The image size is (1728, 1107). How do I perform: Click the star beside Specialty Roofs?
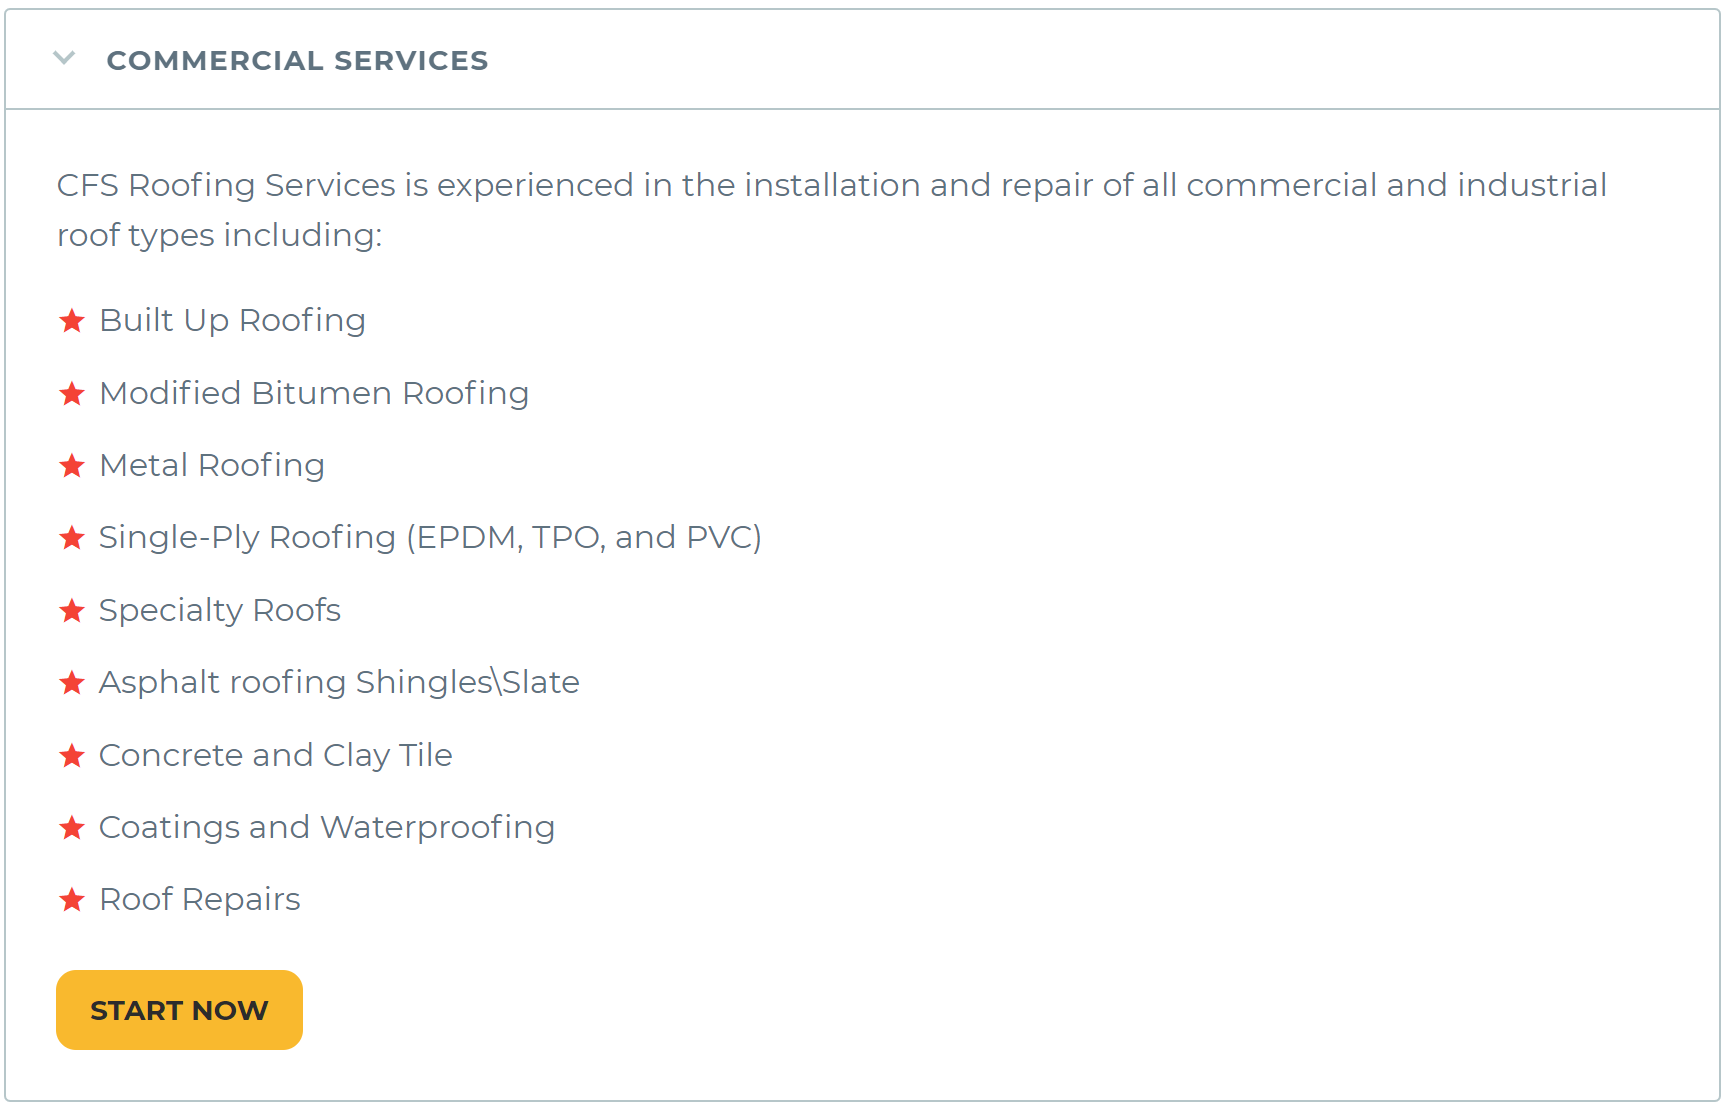tap(72, 611)
